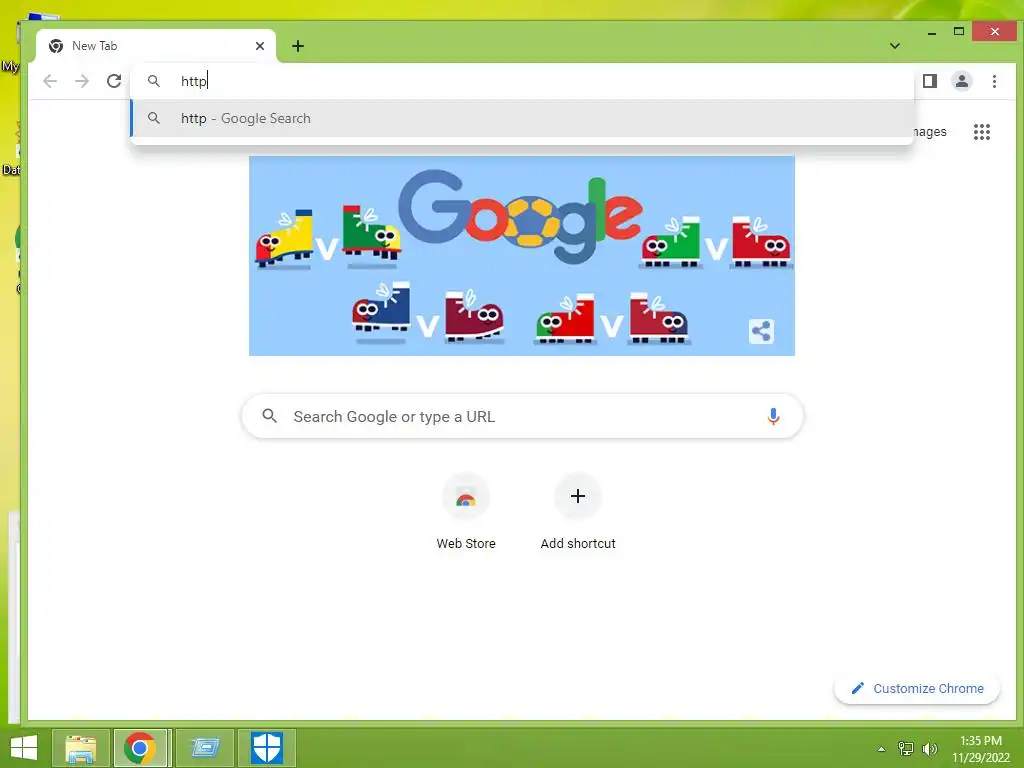
Task: Open the taskbar app with blue window icon
Action: click(204, 748)
